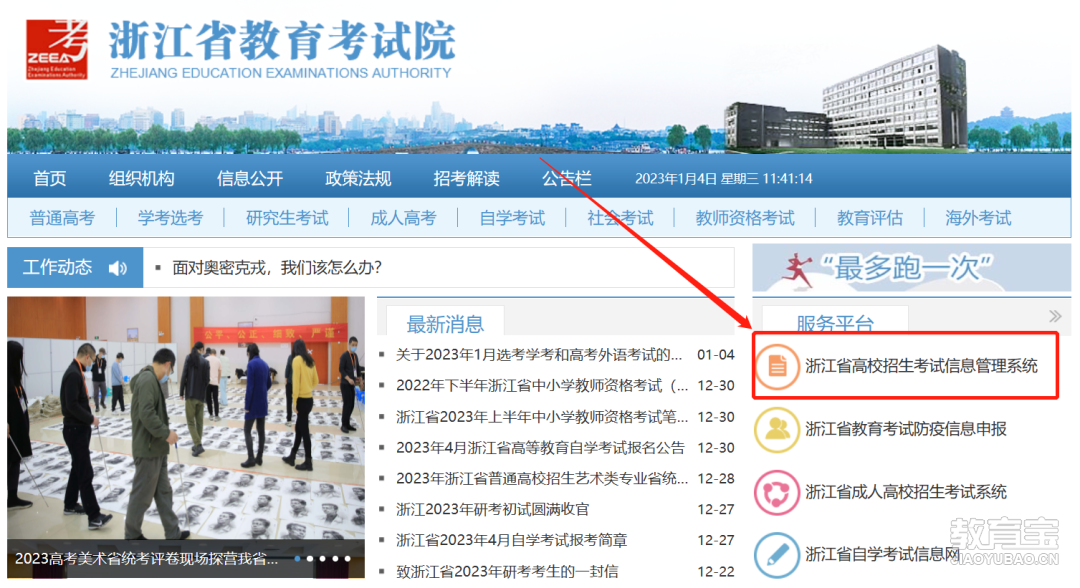Click the blue pencil icon for 自学考试信息网

pyautogui.click(x=777, y=554)
